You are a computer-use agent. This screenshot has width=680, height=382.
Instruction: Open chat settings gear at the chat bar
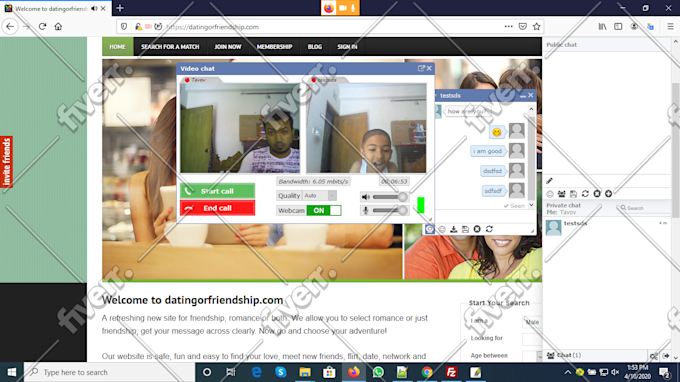click(654, 356)
